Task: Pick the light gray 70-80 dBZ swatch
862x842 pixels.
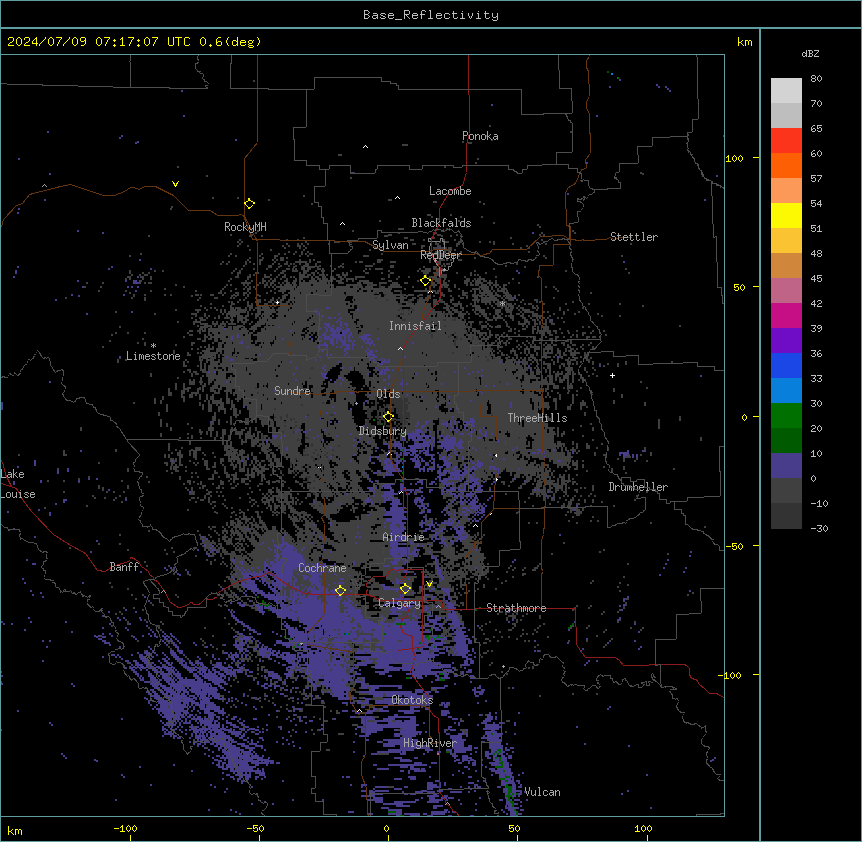Action: (x=786, y=91)
